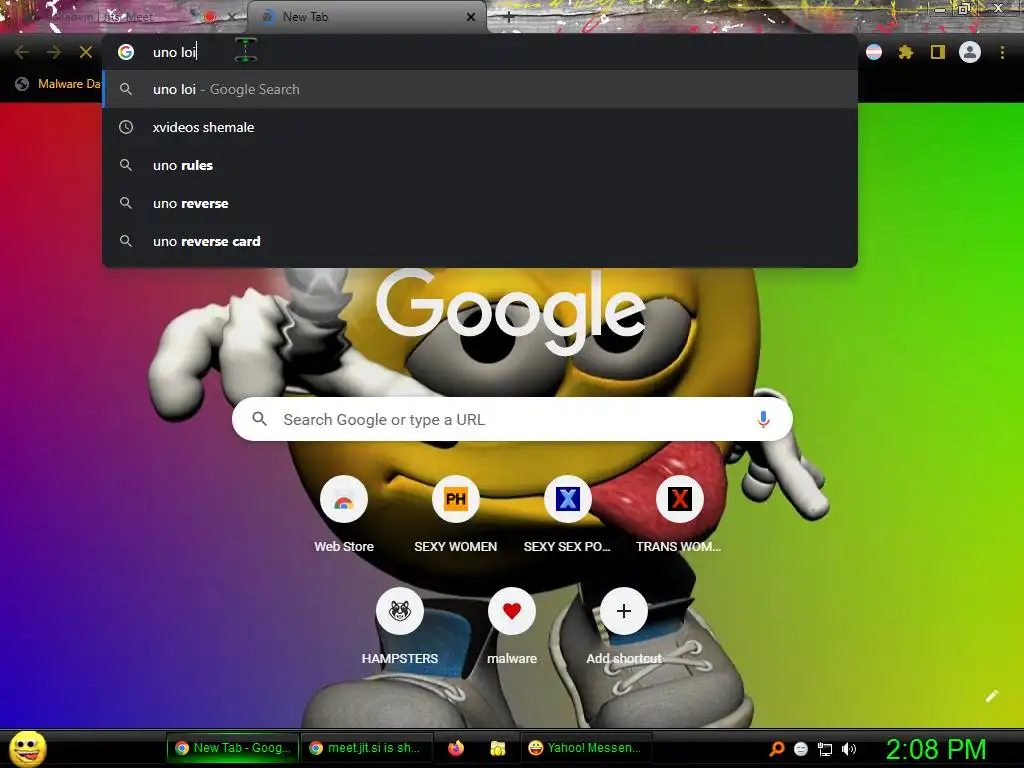Open the volume speaker tray icon

[x=849, y=749]
